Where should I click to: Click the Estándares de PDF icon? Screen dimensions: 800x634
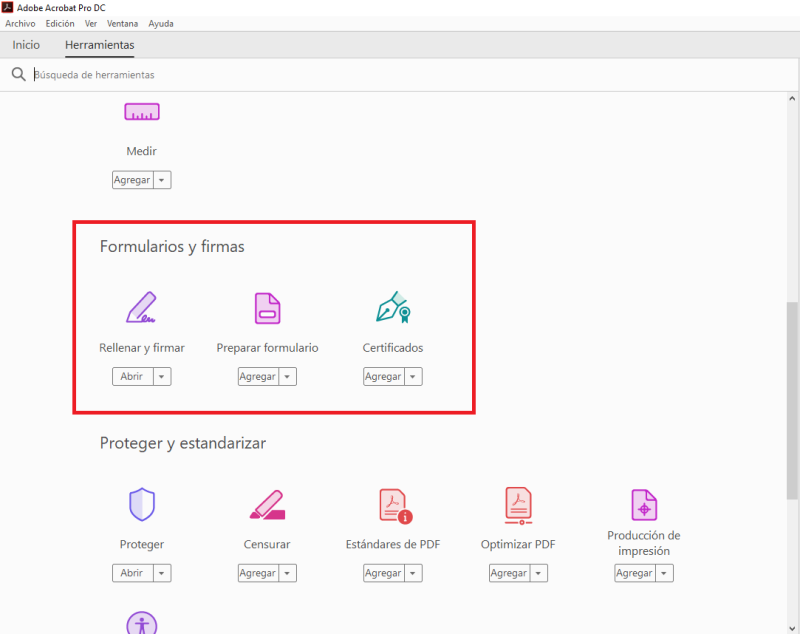click(393, 505)
